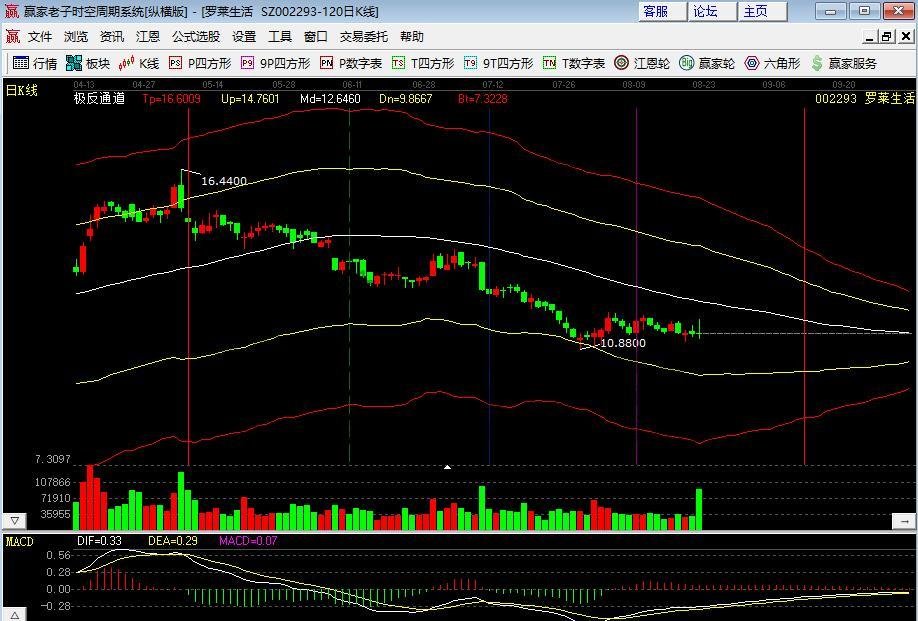Open the 文件 menu
This screenshot has height=621, width=918.
click(x=40, y=37)
